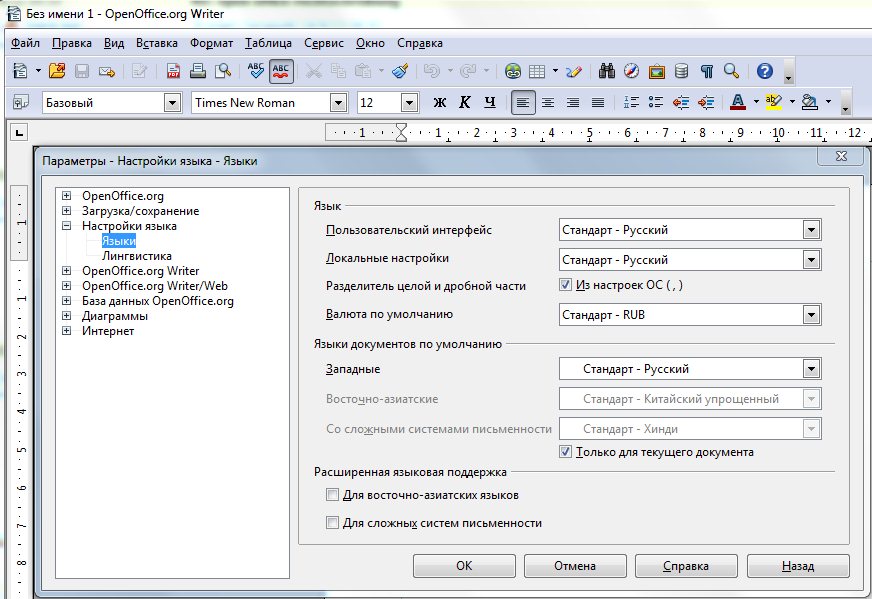This screenshot has height=599, width=872.
Task: Select 'Лингвистика' in options tree
Action: coord(137,256)
